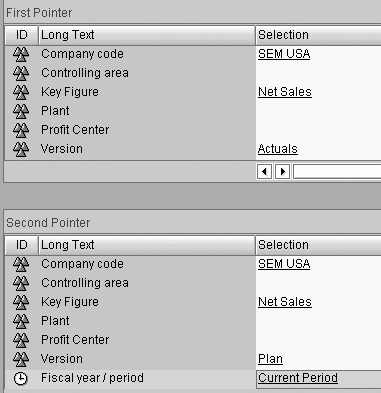
Task: Open SEM USA selection in First Pointer
Action: pos(284,54)
